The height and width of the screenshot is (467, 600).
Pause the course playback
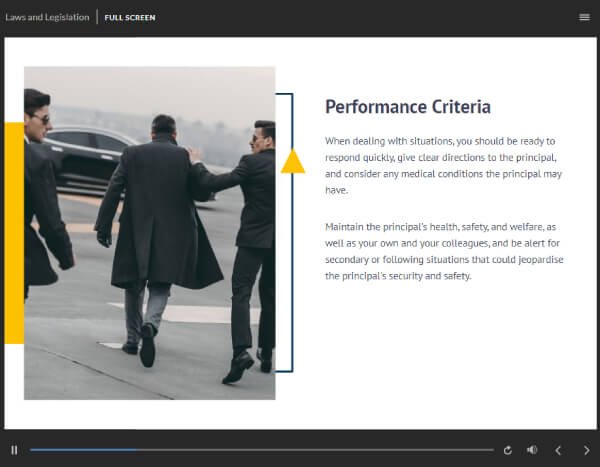[x=14, y=450]
